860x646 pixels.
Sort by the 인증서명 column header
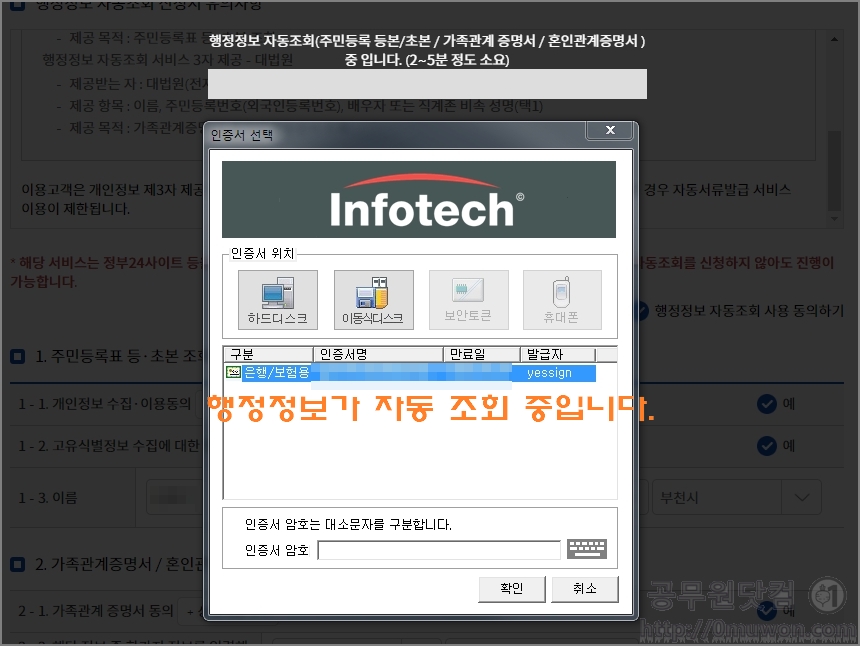[x=377, y=354]
